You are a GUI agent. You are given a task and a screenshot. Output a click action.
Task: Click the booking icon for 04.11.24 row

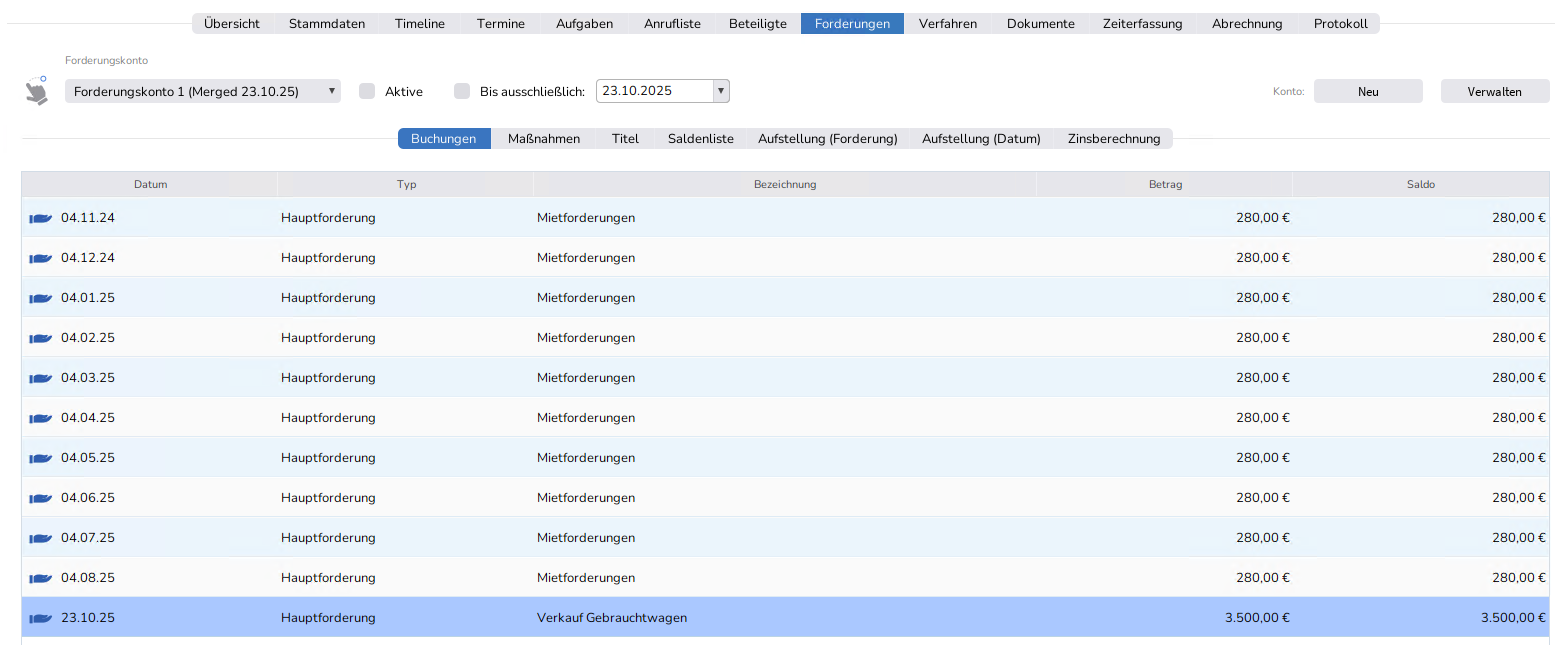tap(40, 218)
